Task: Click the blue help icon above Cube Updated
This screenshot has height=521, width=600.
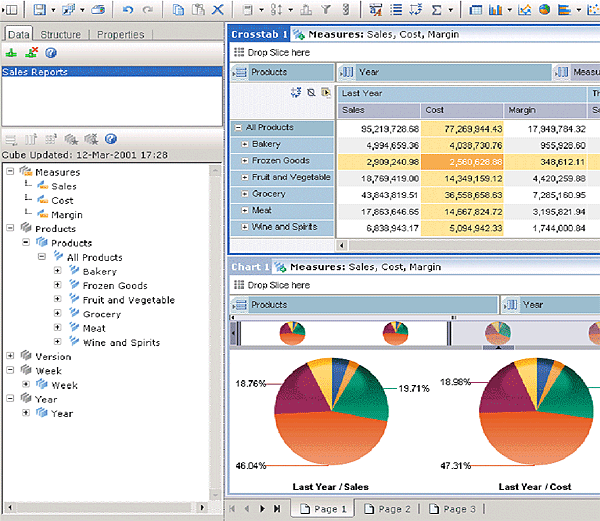Action: click(x=111, y=139)
